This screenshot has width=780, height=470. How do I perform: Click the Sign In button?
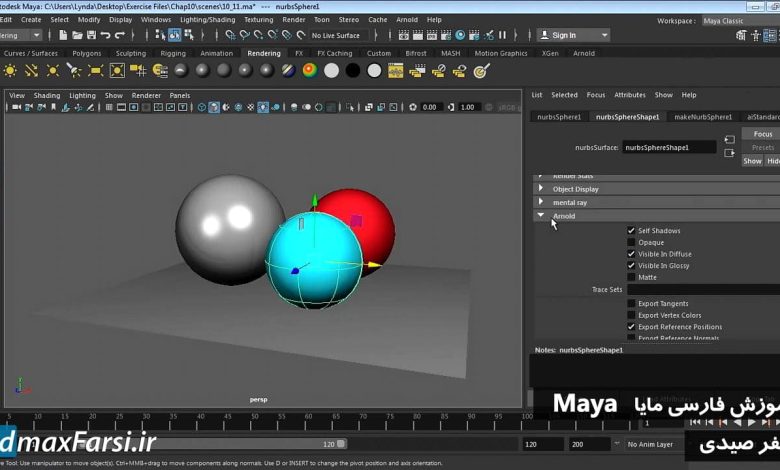pyautogui.click(x=564, y=35)
